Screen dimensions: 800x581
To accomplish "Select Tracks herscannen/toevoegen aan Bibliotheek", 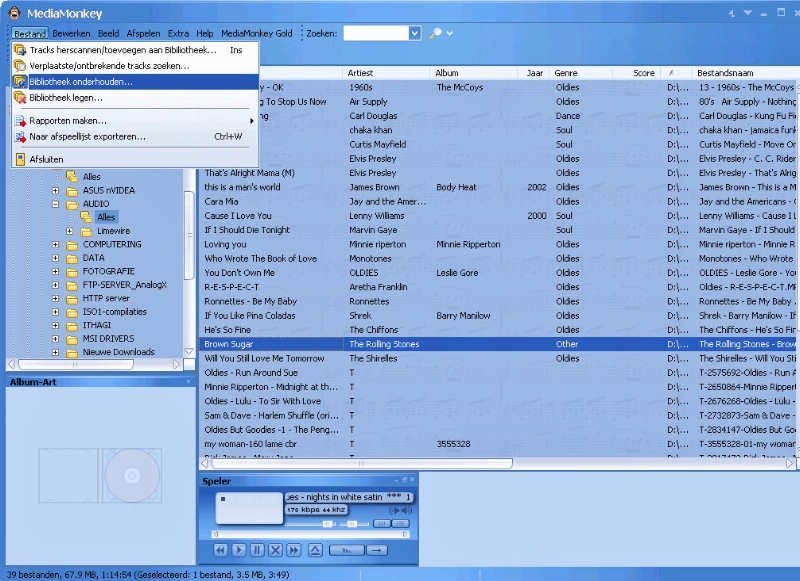I will [x=135, y=50].
